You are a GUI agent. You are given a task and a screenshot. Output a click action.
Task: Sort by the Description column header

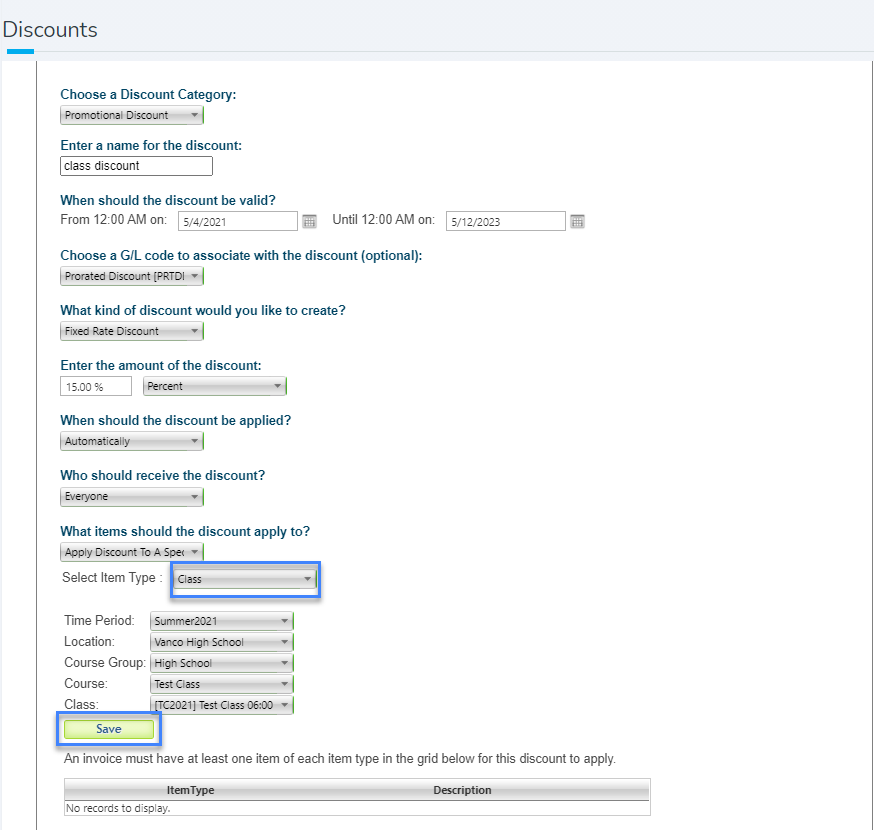(462, 790)
